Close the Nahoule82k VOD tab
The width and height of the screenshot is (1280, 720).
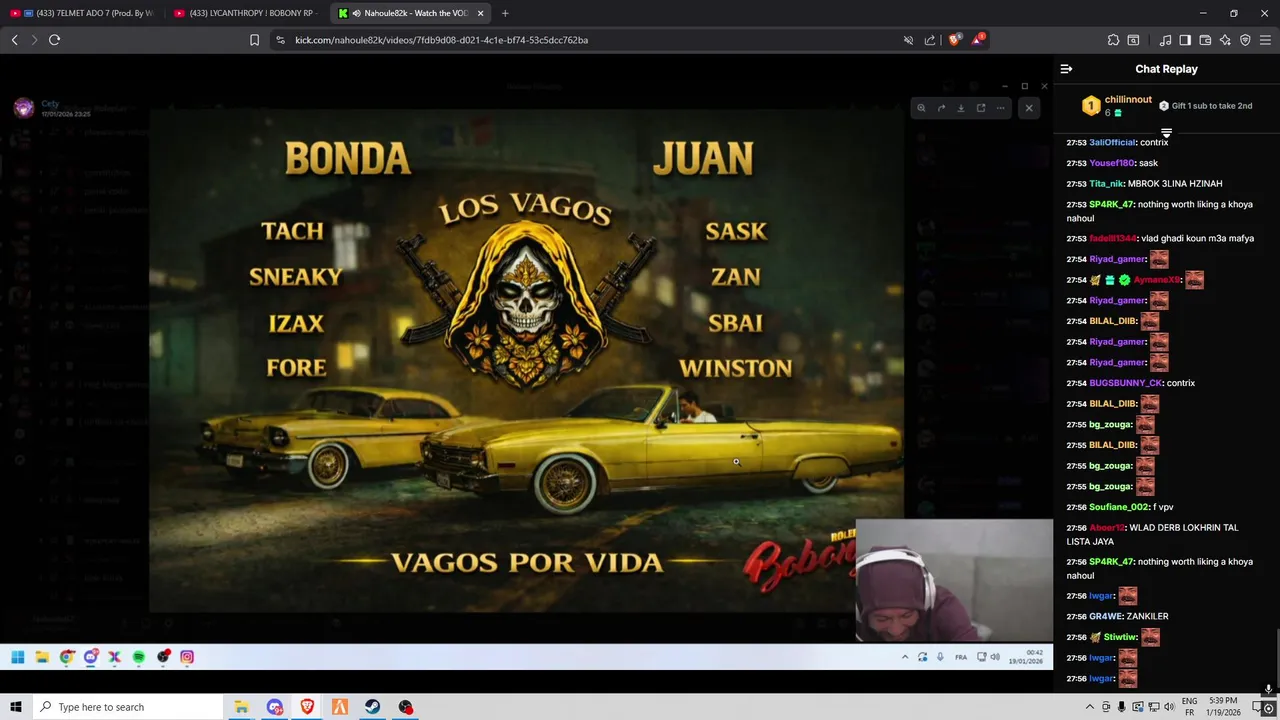(x=480, y=13)
